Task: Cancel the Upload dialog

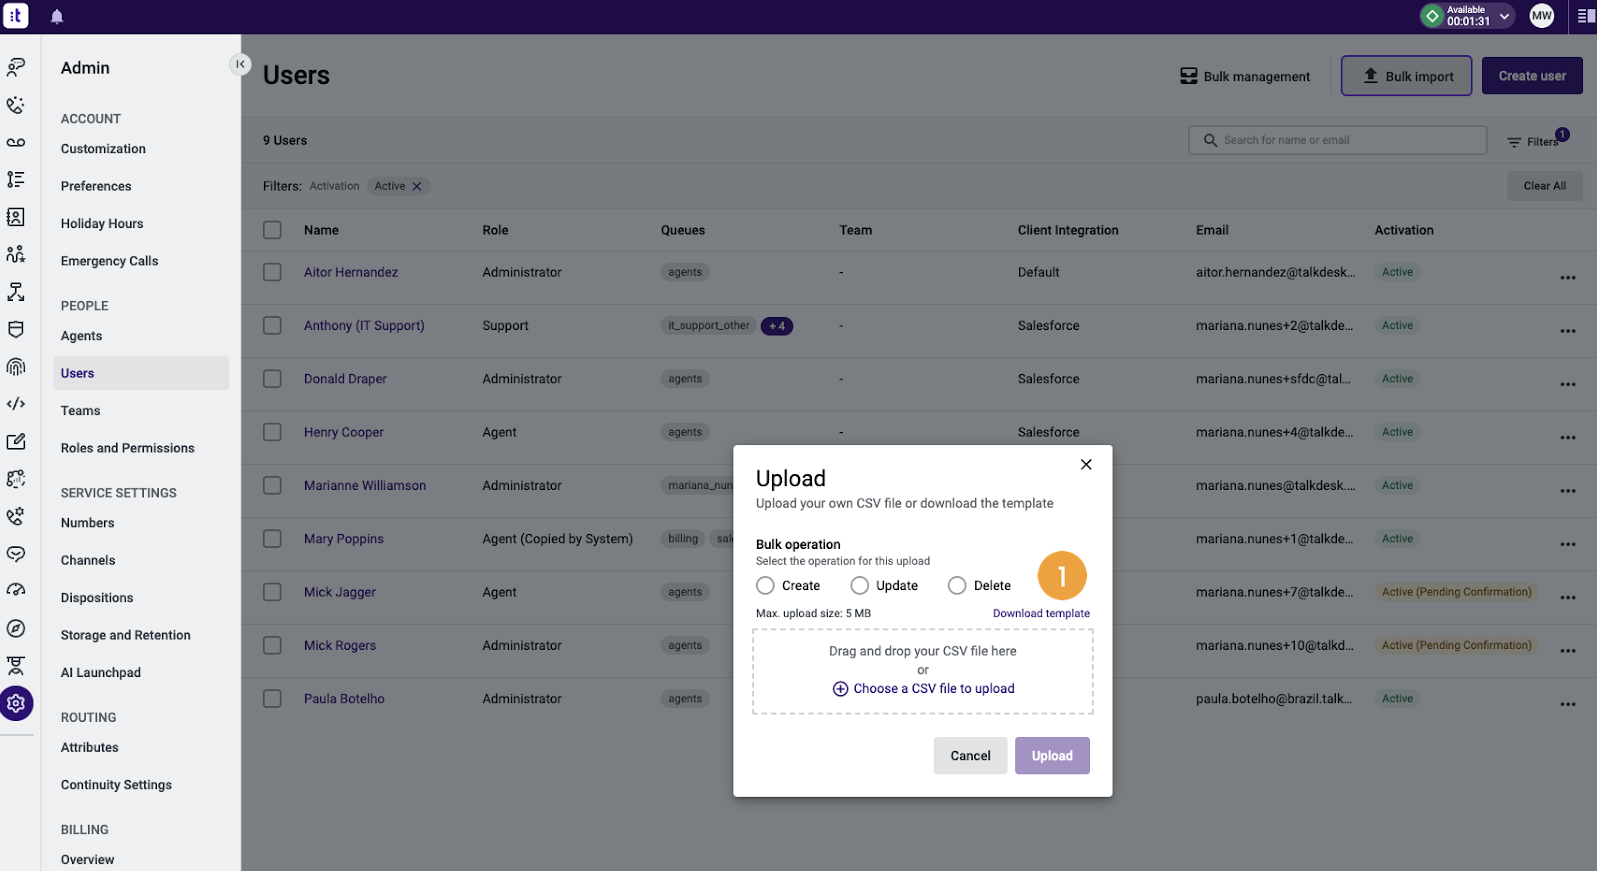Action: click(x=970, y=756)
